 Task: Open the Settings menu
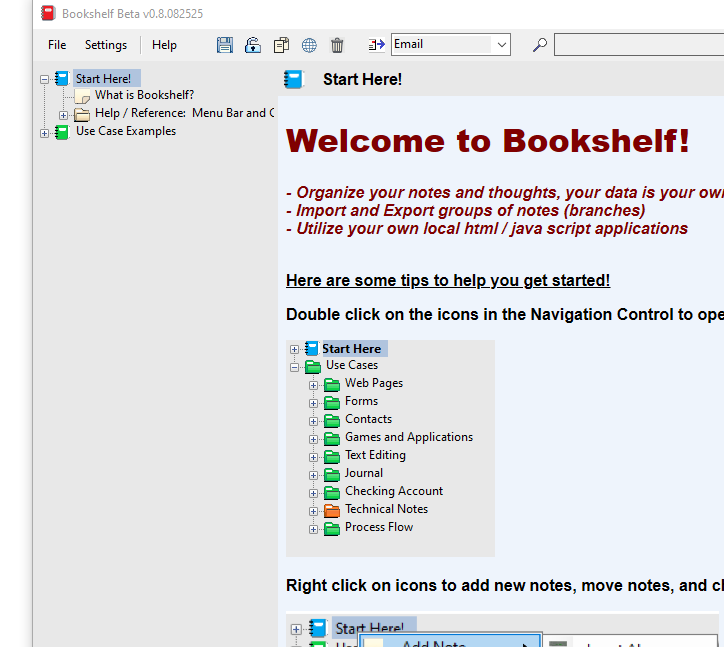pos(105,45)
